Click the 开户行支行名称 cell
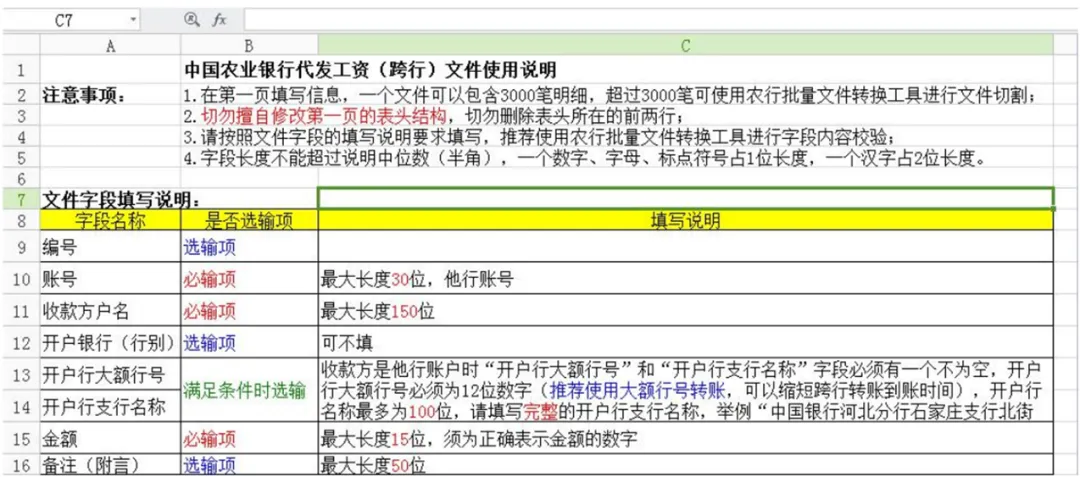 coord(110,406)
